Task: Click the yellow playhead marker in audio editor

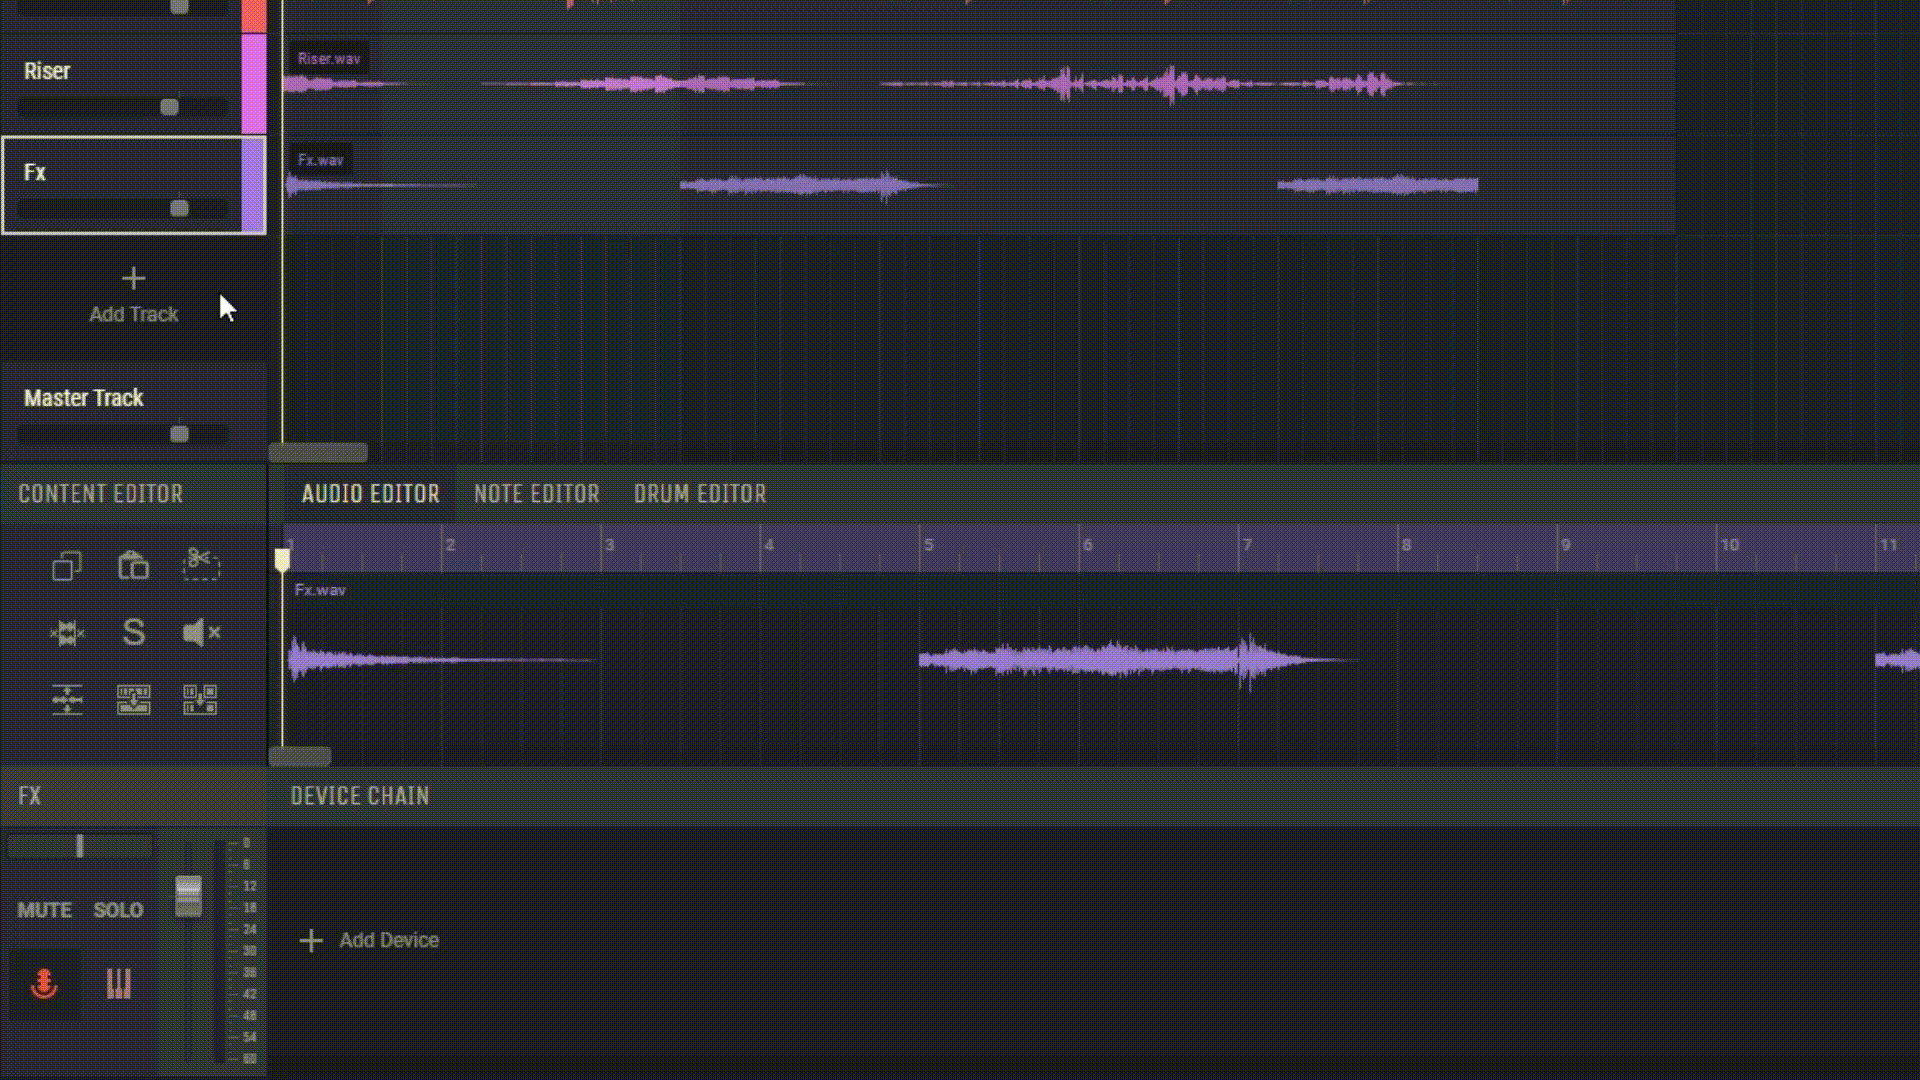Action: 282,560
